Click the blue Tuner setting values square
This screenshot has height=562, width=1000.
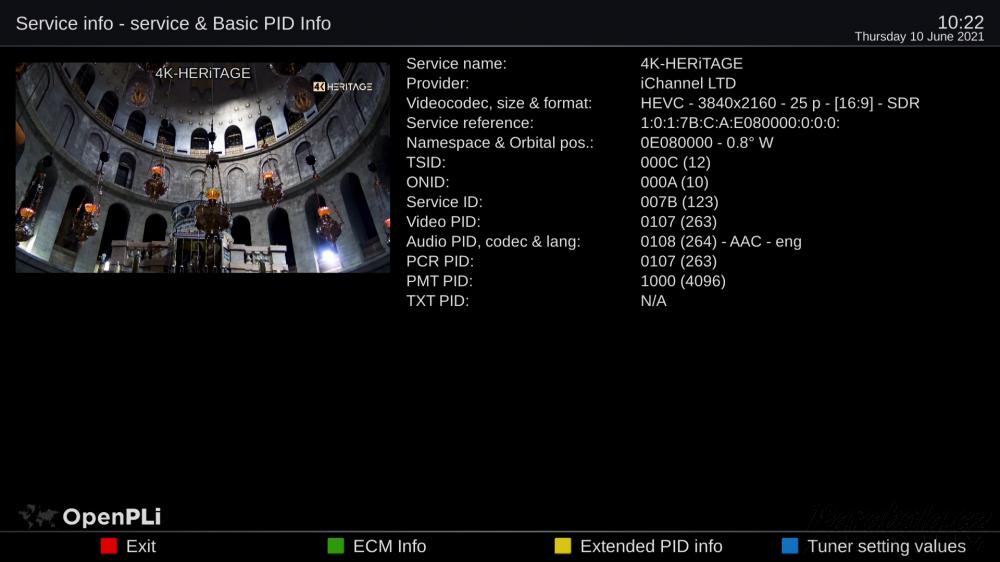(790, 546)
